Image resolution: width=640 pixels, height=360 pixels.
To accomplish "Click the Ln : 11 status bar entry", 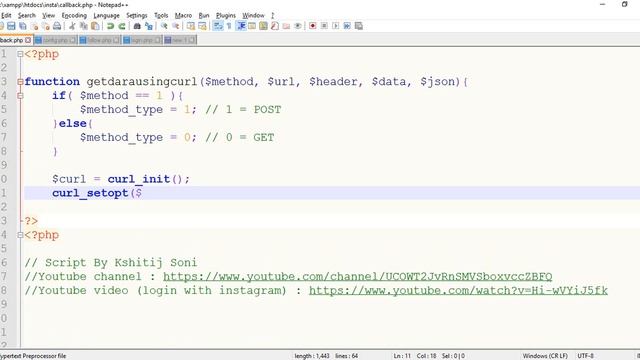I will click(x=402, y=356).
